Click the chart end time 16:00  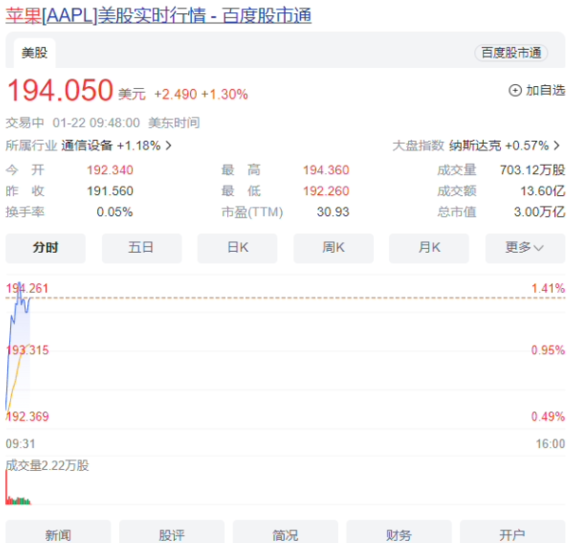[550, 444]
